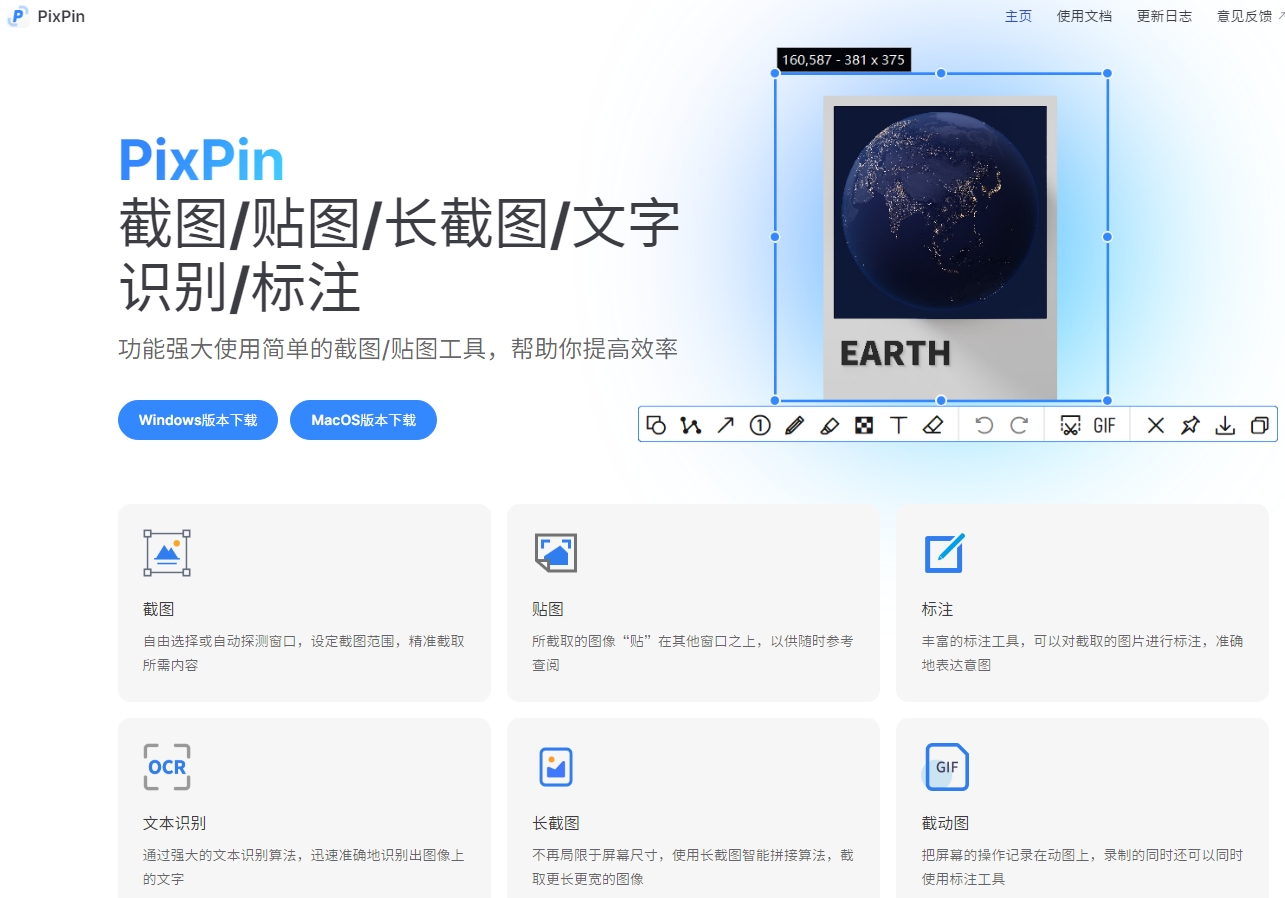Click the 贴图 feature card icon
The height and width of the screenshot is (898, 1285).
coord(555,553)
